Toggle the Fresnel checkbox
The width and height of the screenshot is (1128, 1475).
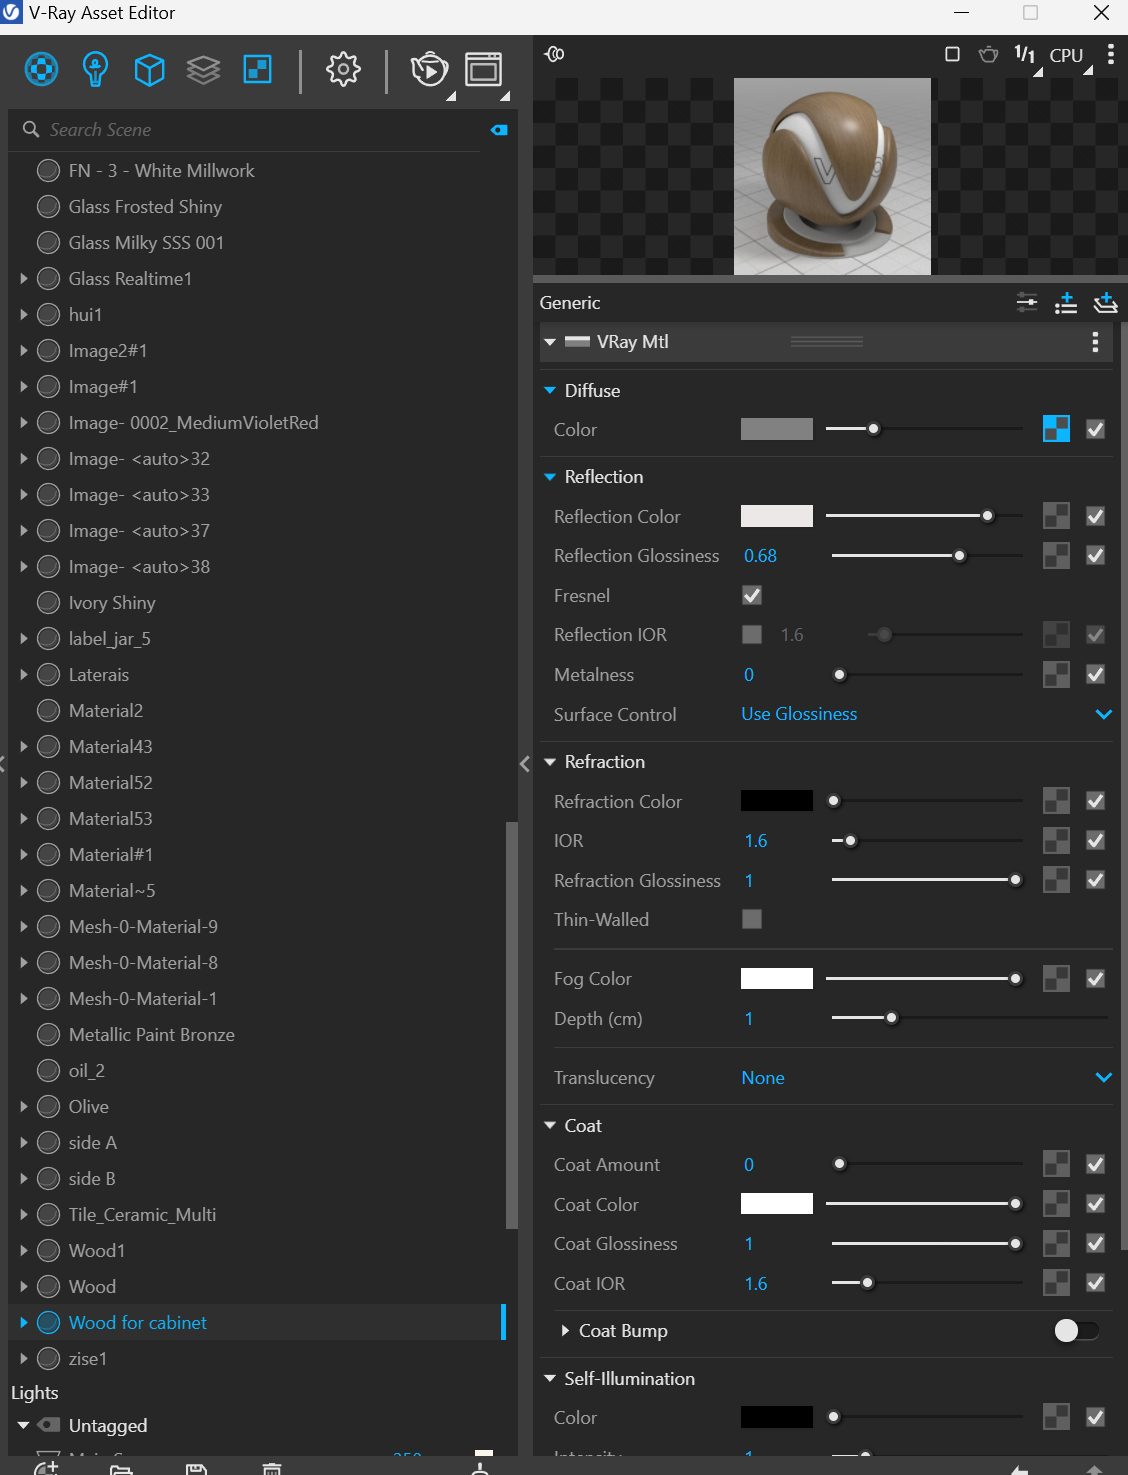coord(752,595)
